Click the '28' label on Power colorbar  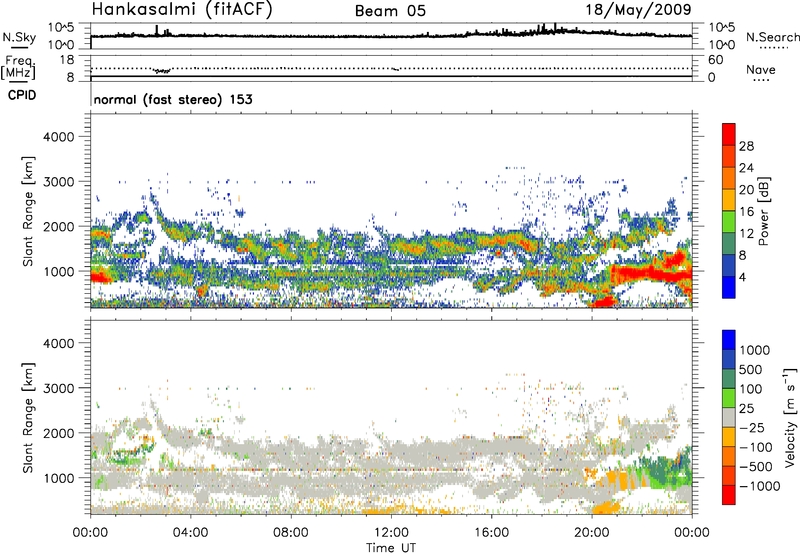(x=746, y=146)
